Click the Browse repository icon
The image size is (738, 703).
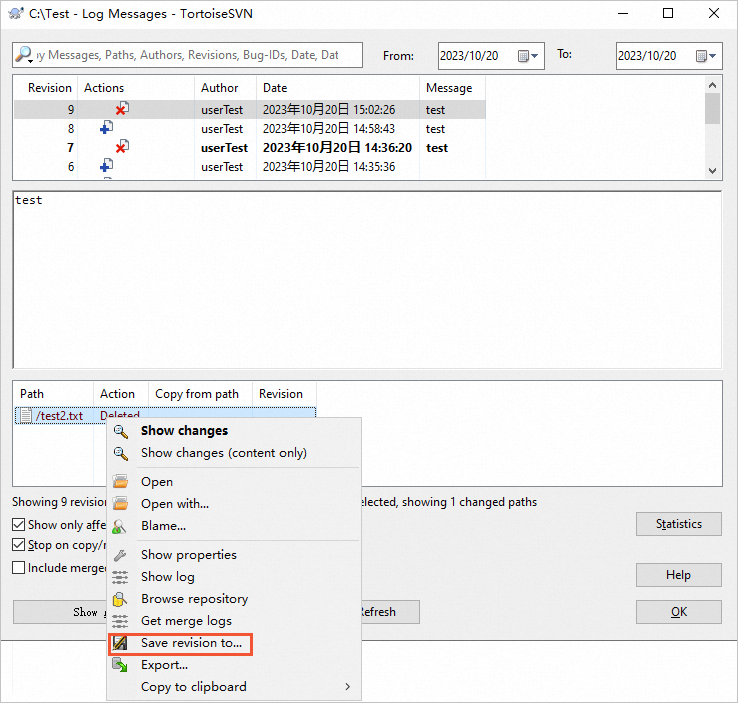point(120,599)
